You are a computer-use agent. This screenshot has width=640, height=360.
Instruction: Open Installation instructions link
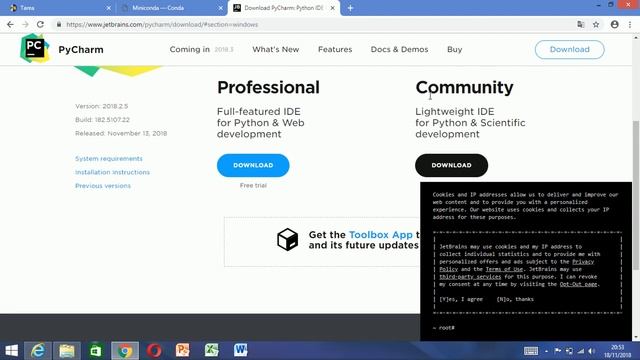pyautogui.click(x=112, y=172)
